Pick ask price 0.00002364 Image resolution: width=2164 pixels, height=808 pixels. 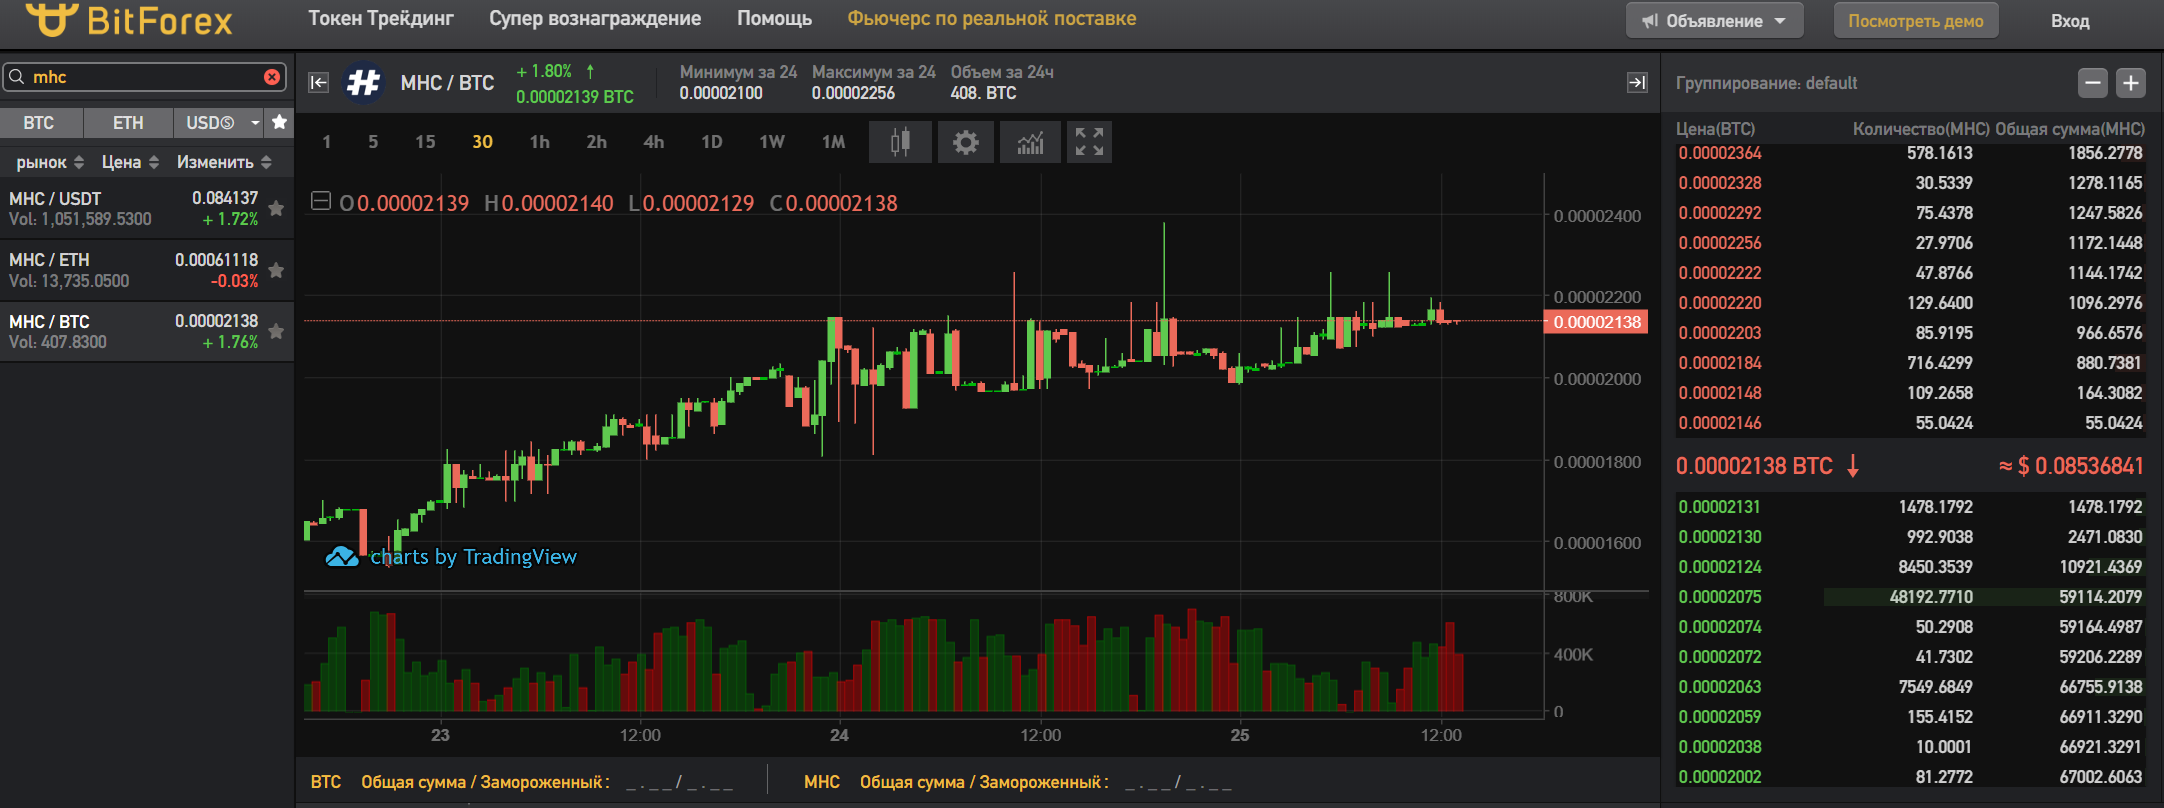[x=1720, y=153]
